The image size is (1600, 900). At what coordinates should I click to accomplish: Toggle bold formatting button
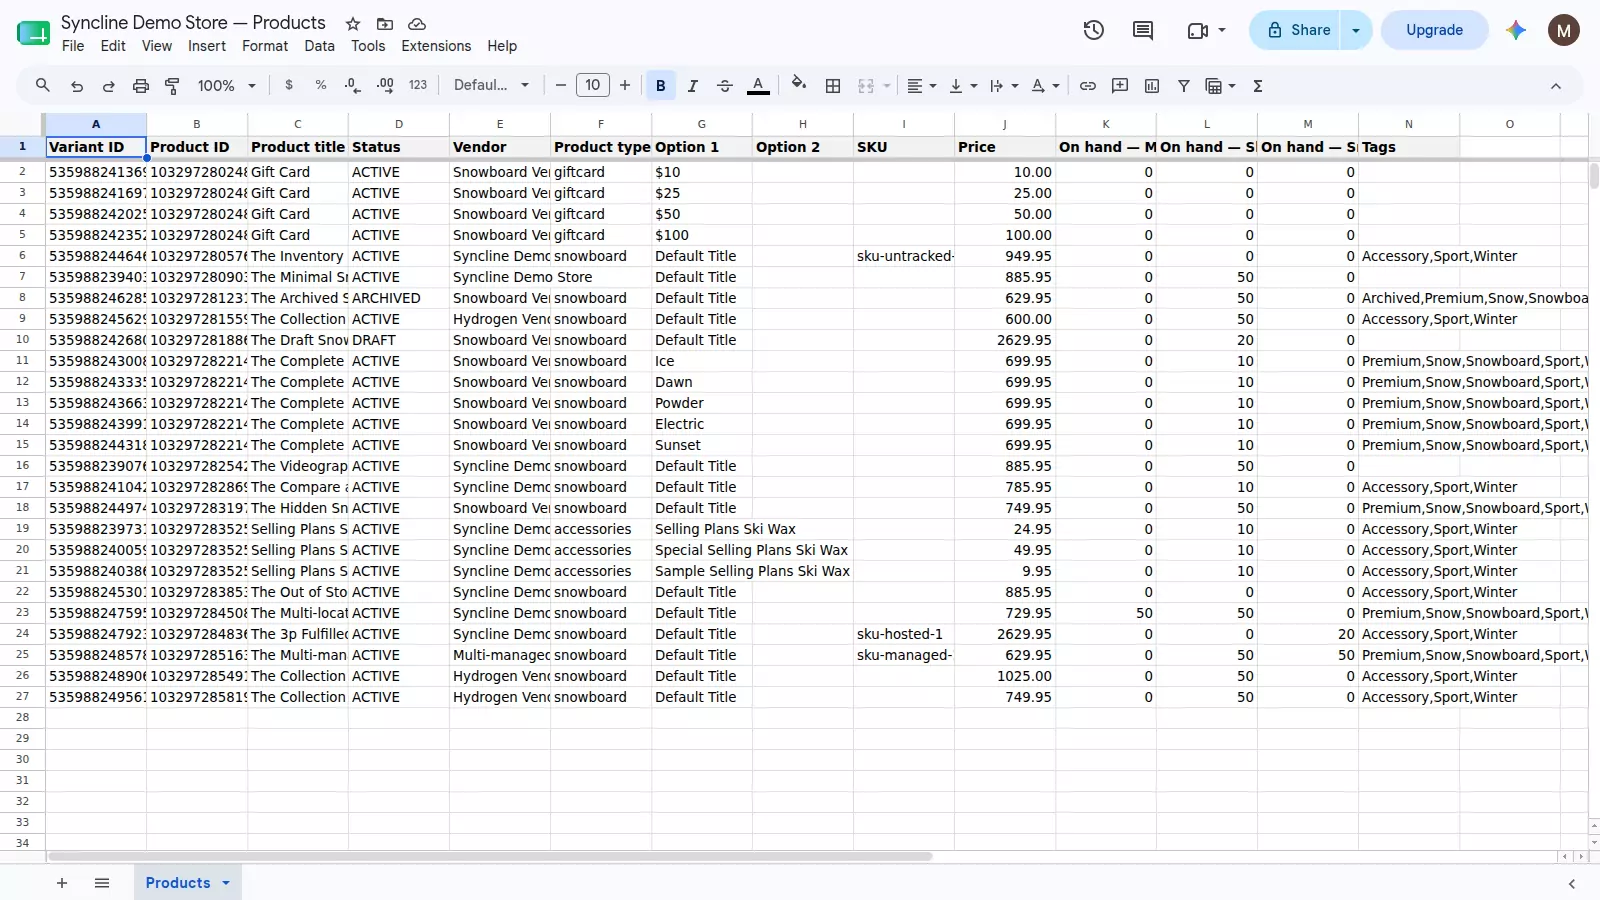(661, 86)
